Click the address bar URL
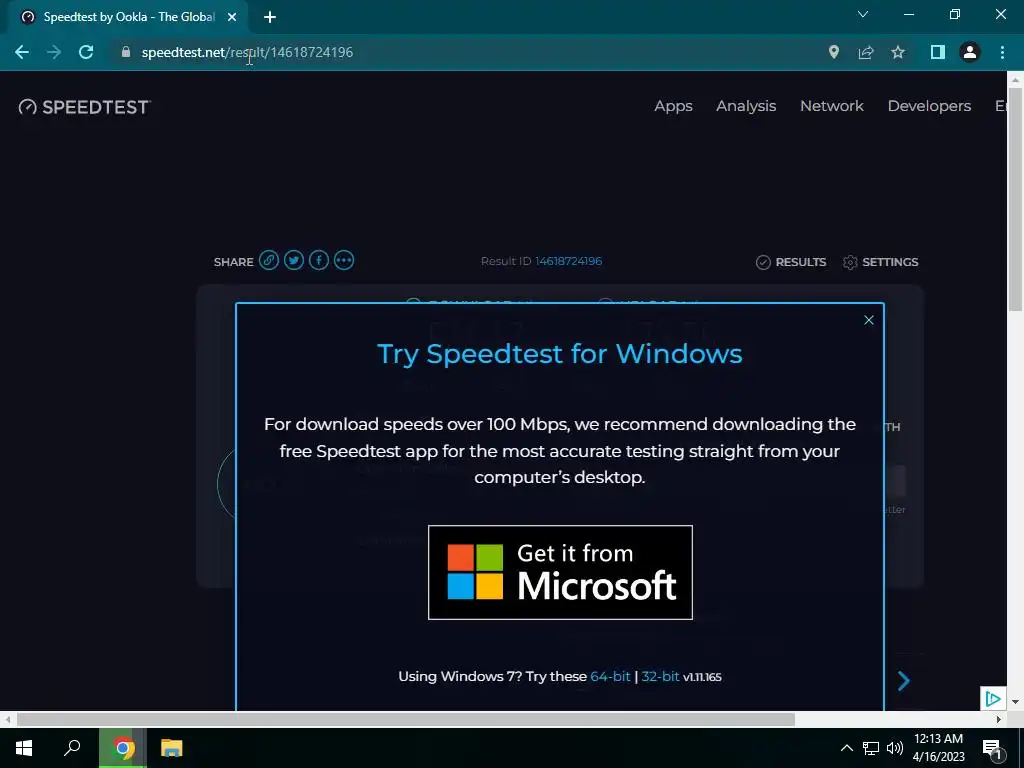Viewport: 1024px width, 768px height. pyautogui.click(x=247, y=52)
